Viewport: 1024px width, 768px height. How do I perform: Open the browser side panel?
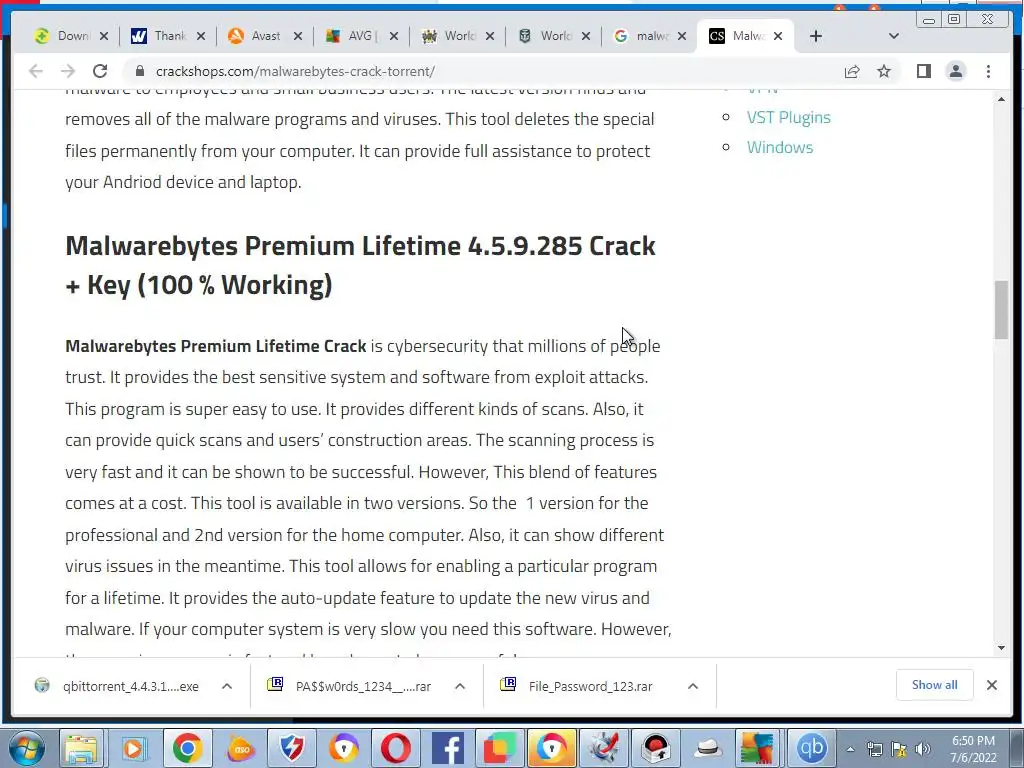click(x=923, y=71)
